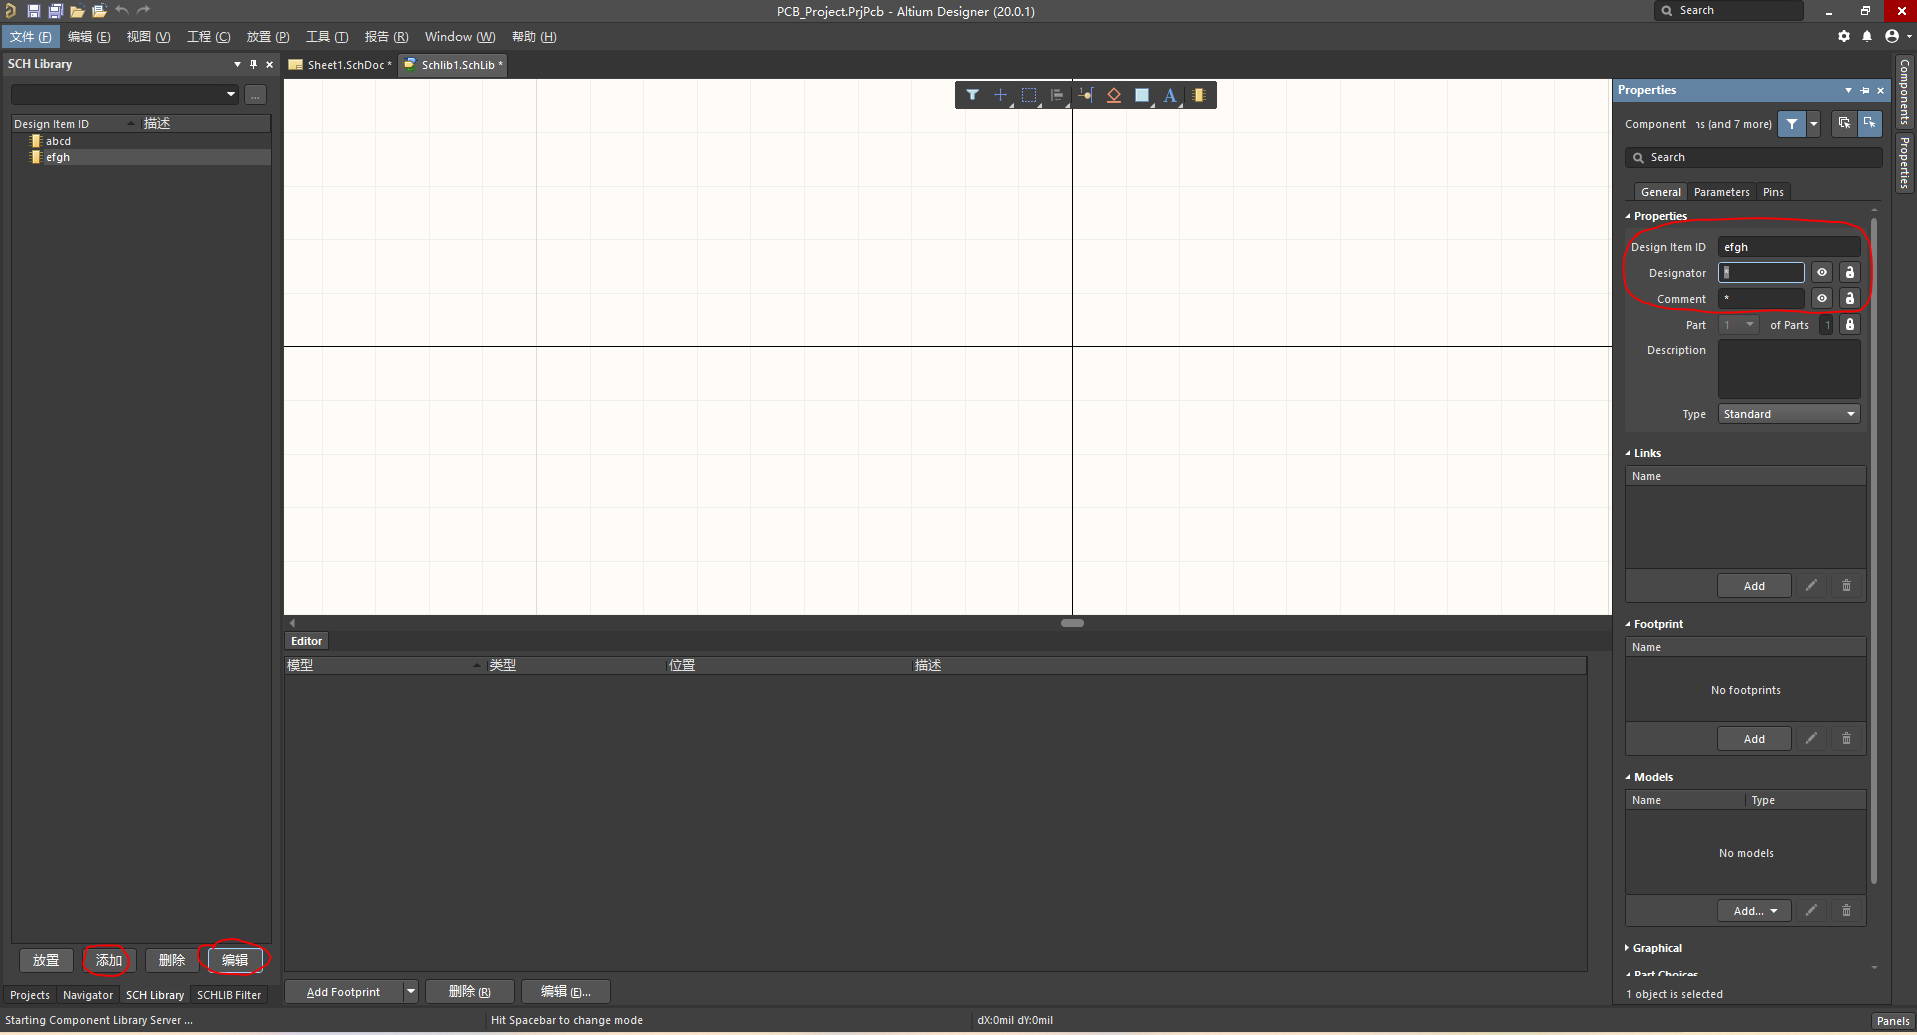Open a document using the folder icon
This screenshot has width=1917, height=1035.
(x=77, y=11)
